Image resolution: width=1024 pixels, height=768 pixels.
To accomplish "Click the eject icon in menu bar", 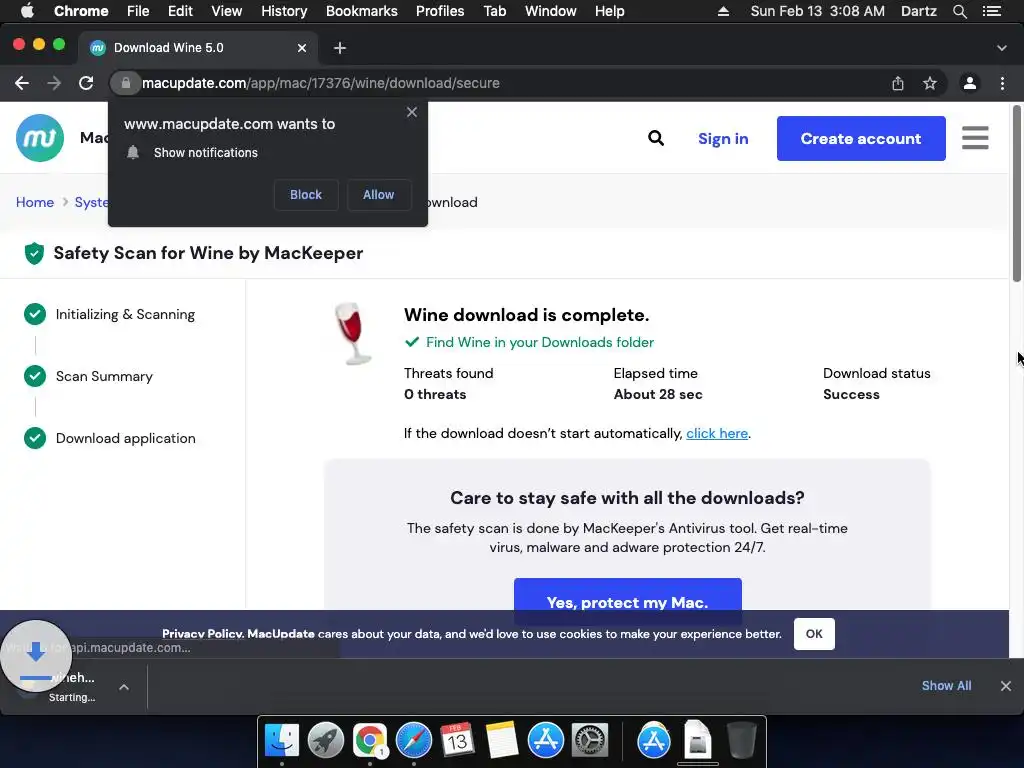I will click(723, 11).
